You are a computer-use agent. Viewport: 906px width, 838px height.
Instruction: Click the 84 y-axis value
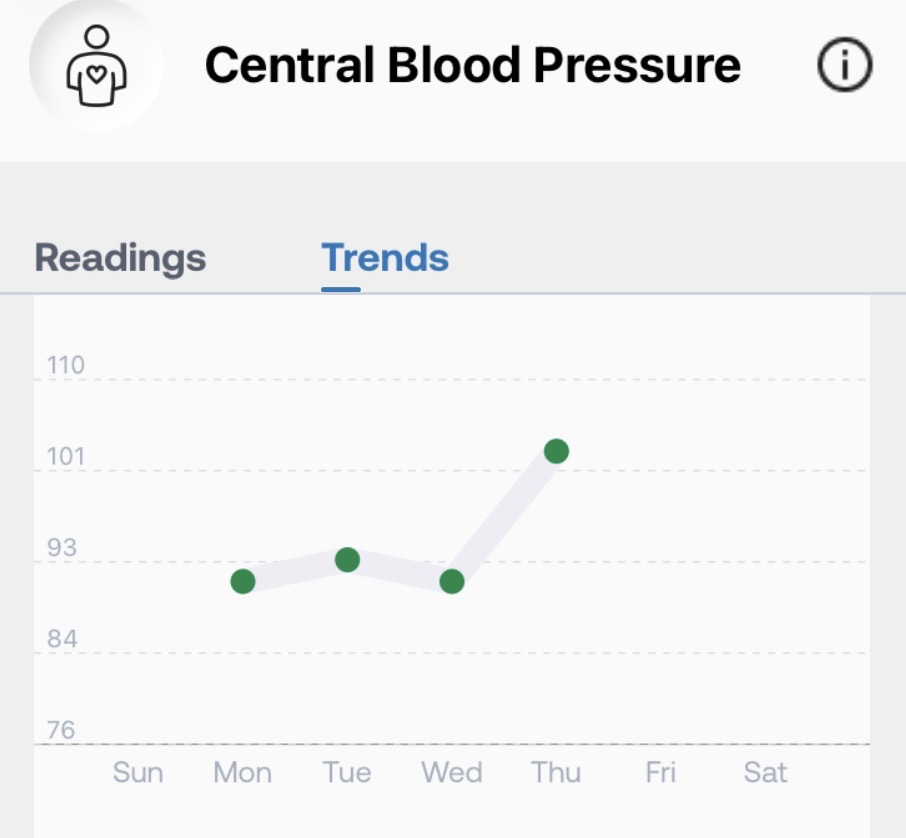[x=62, y=639]
